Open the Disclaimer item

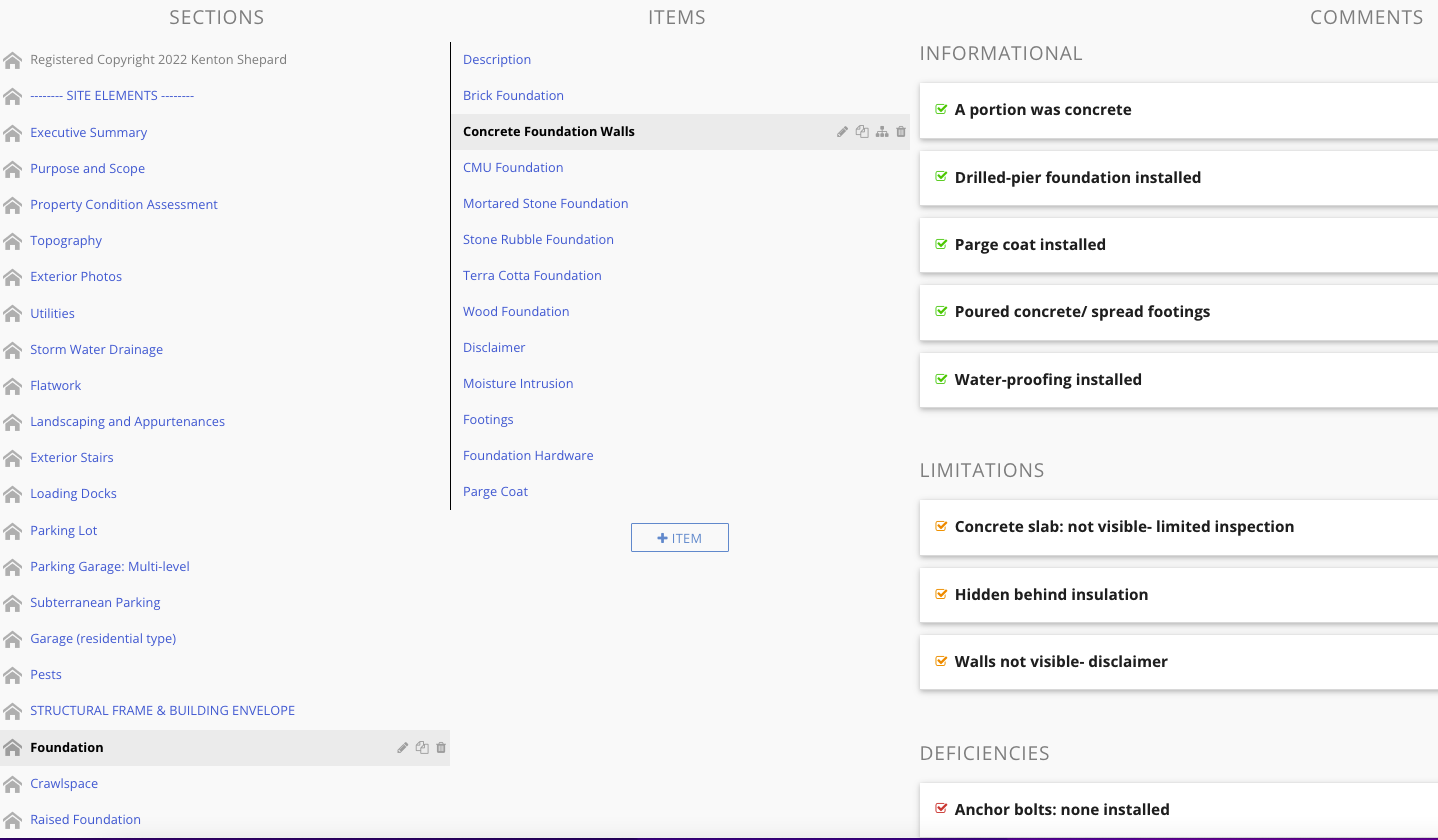point(494,348)
